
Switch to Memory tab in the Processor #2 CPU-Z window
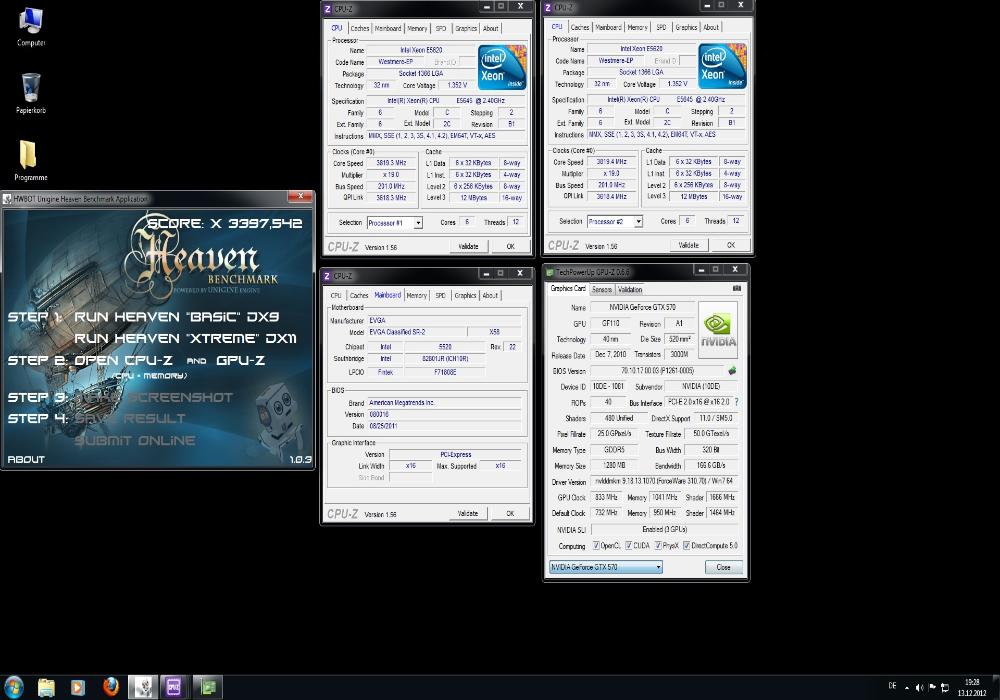click(x=636, y=27)
